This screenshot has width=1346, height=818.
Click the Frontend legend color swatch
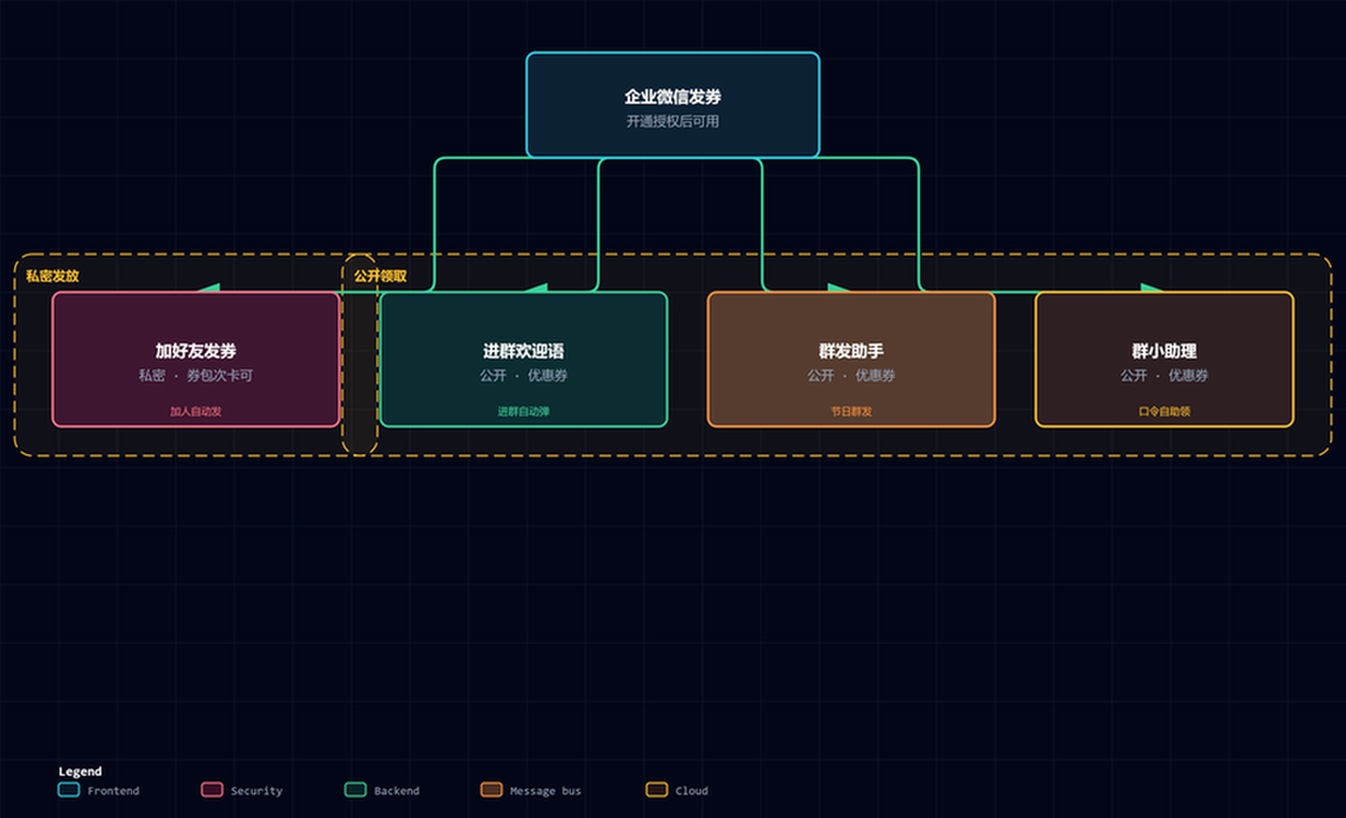(69, 790)
